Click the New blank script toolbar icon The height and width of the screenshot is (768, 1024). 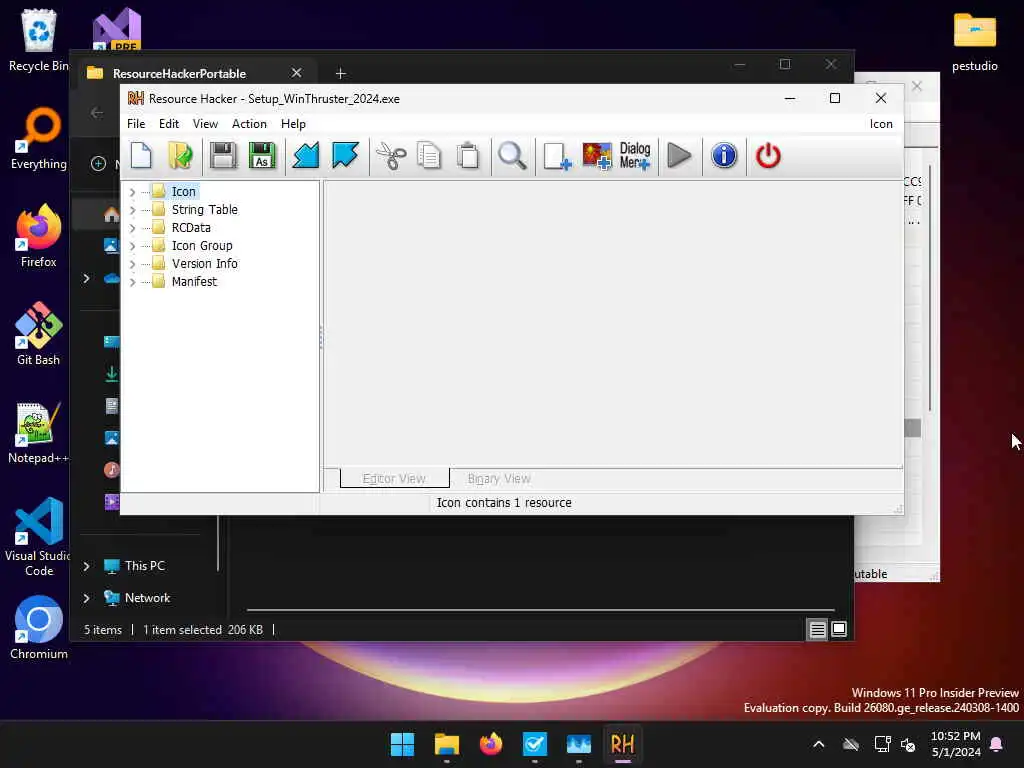(x=141, y=156)
